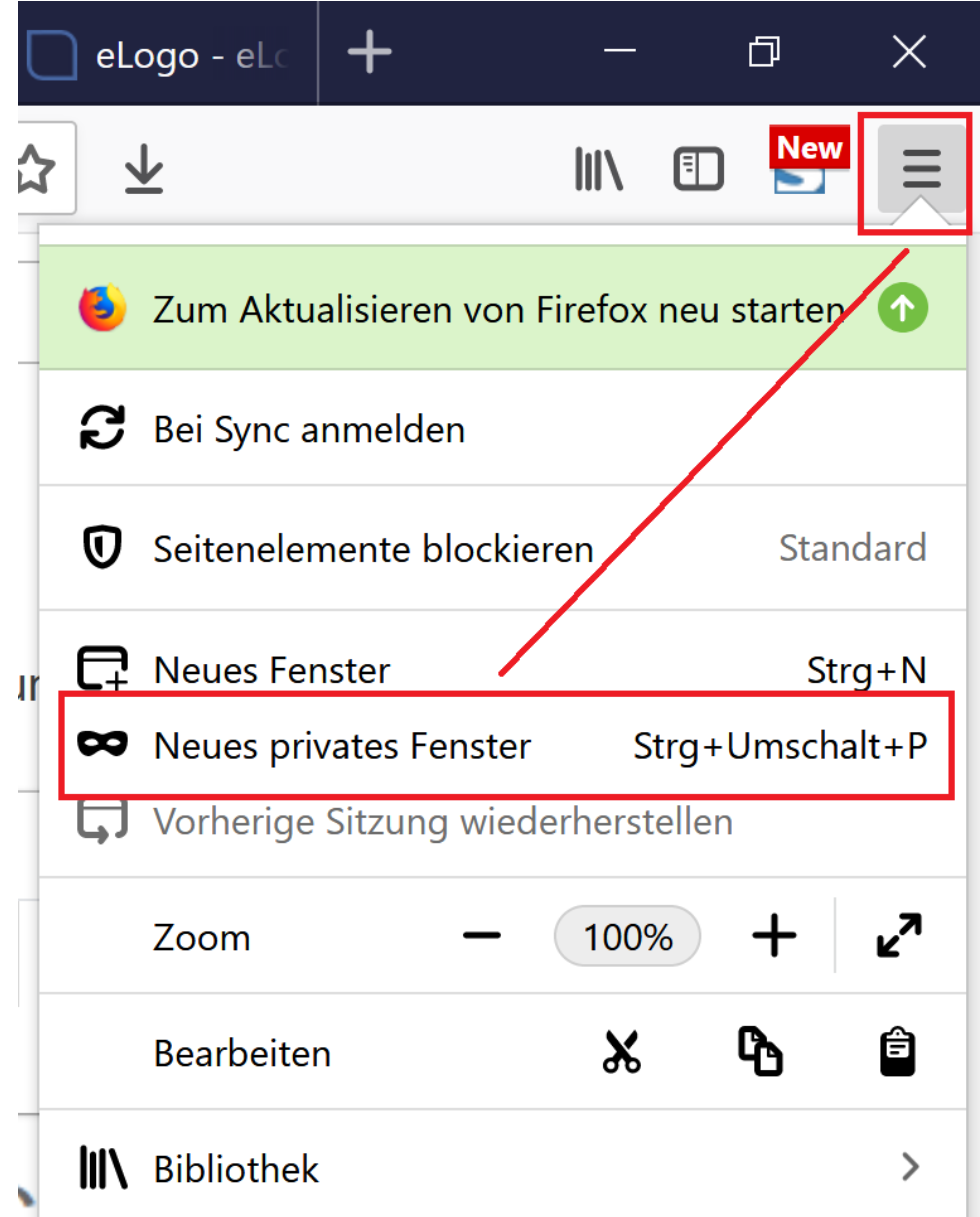Copy using the two-pages icon

(760, 1053)
